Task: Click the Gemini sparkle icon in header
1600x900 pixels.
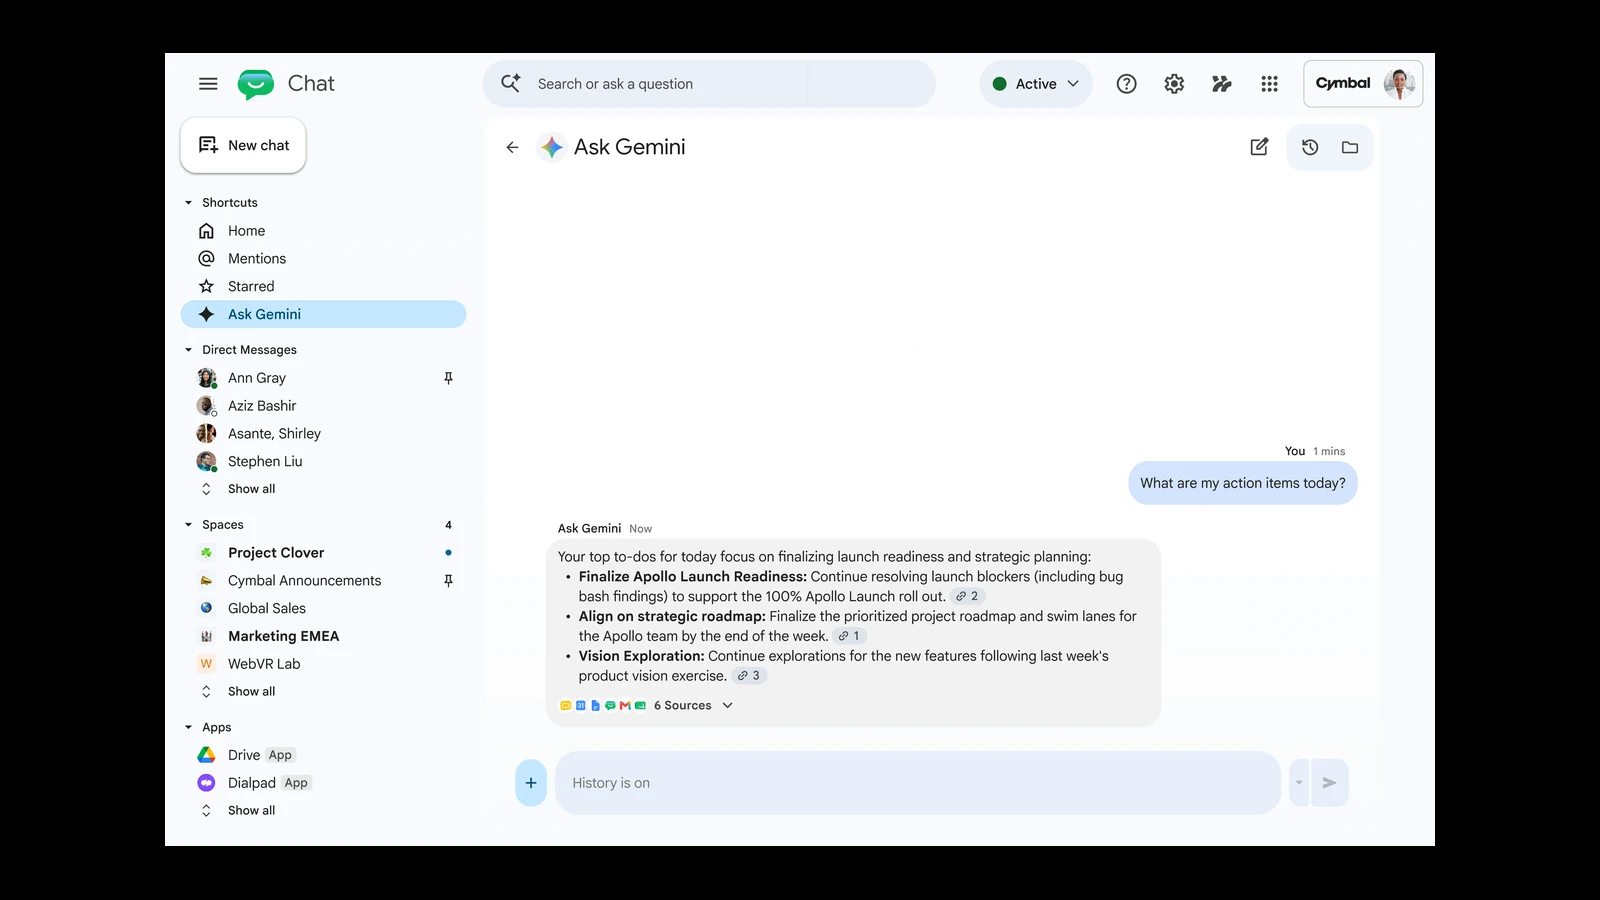Action: tap(552, 147)
